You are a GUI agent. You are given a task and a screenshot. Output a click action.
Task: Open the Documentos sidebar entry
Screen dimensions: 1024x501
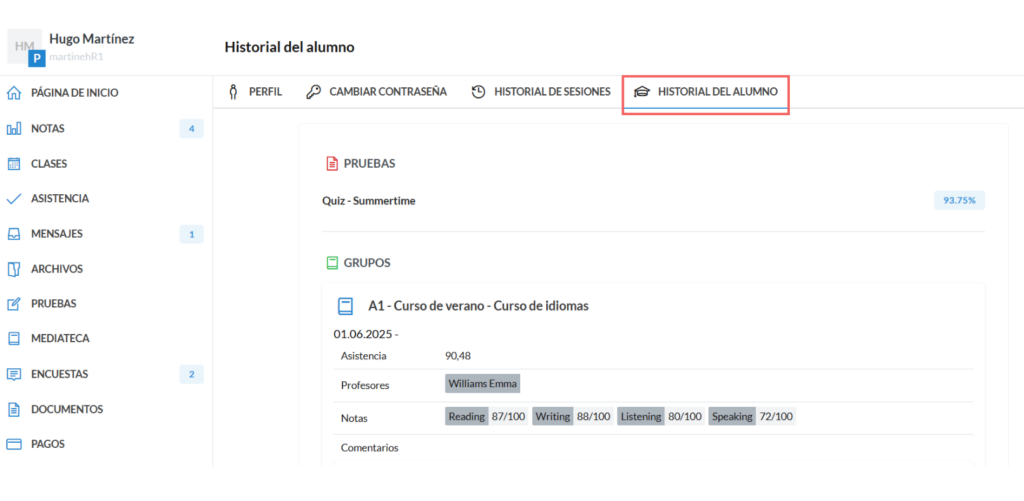pyautogui.click(x=66, y=409)
